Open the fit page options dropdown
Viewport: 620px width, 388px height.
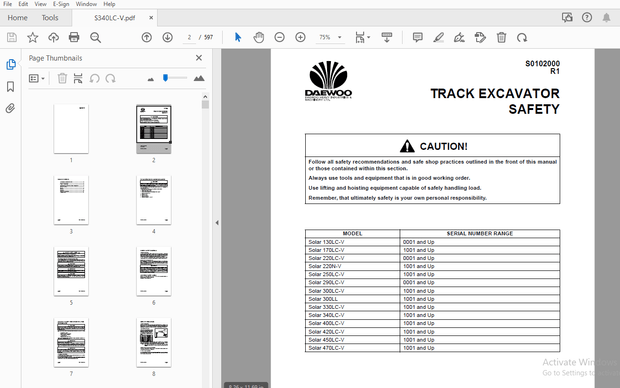362,38
